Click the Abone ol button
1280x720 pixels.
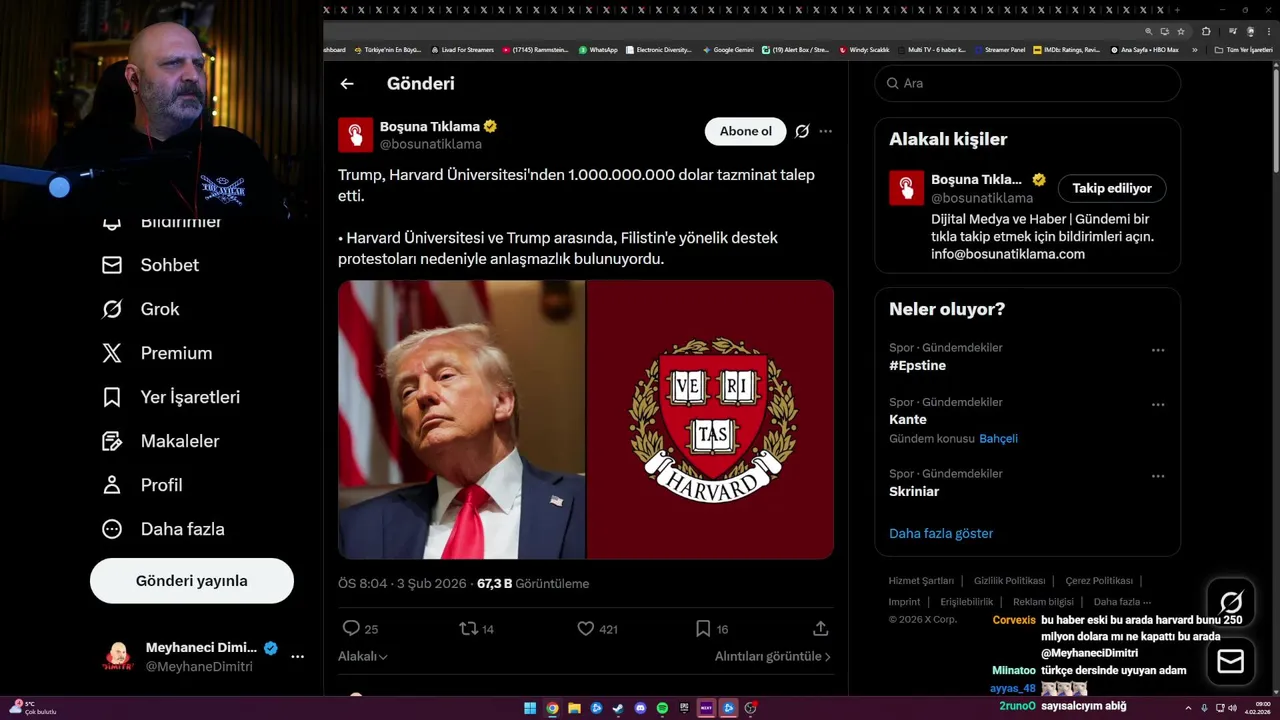745,131
